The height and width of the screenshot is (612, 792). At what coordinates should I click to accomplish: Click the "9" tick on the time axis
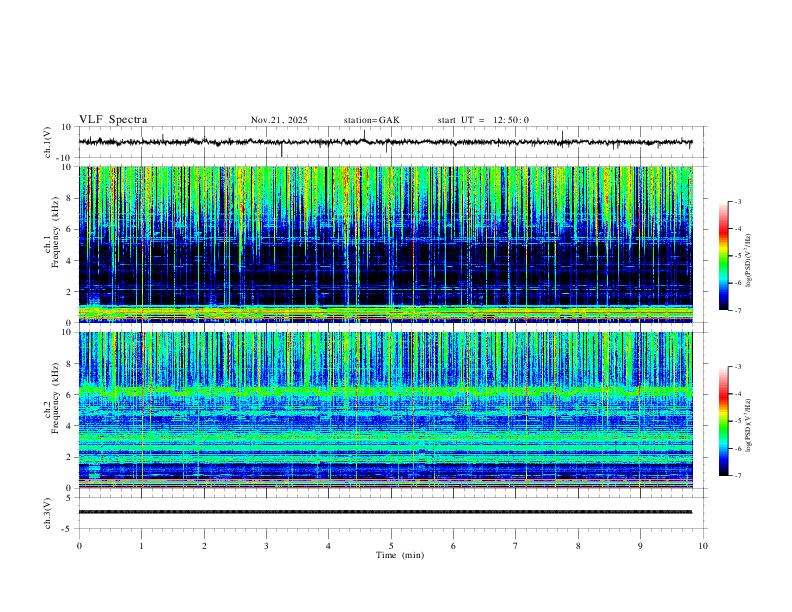pyautogui.click(x=640, y=546)
